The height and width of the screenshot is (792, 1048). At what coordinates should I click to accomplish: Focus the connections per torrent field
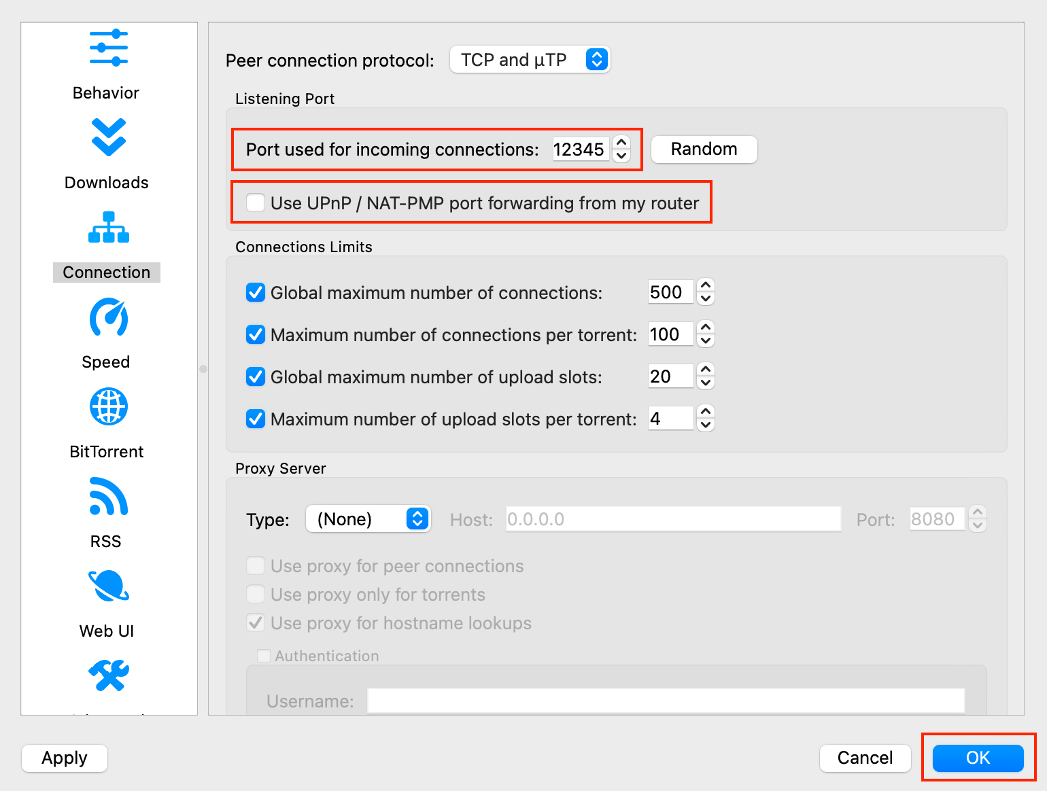point(670,334)
